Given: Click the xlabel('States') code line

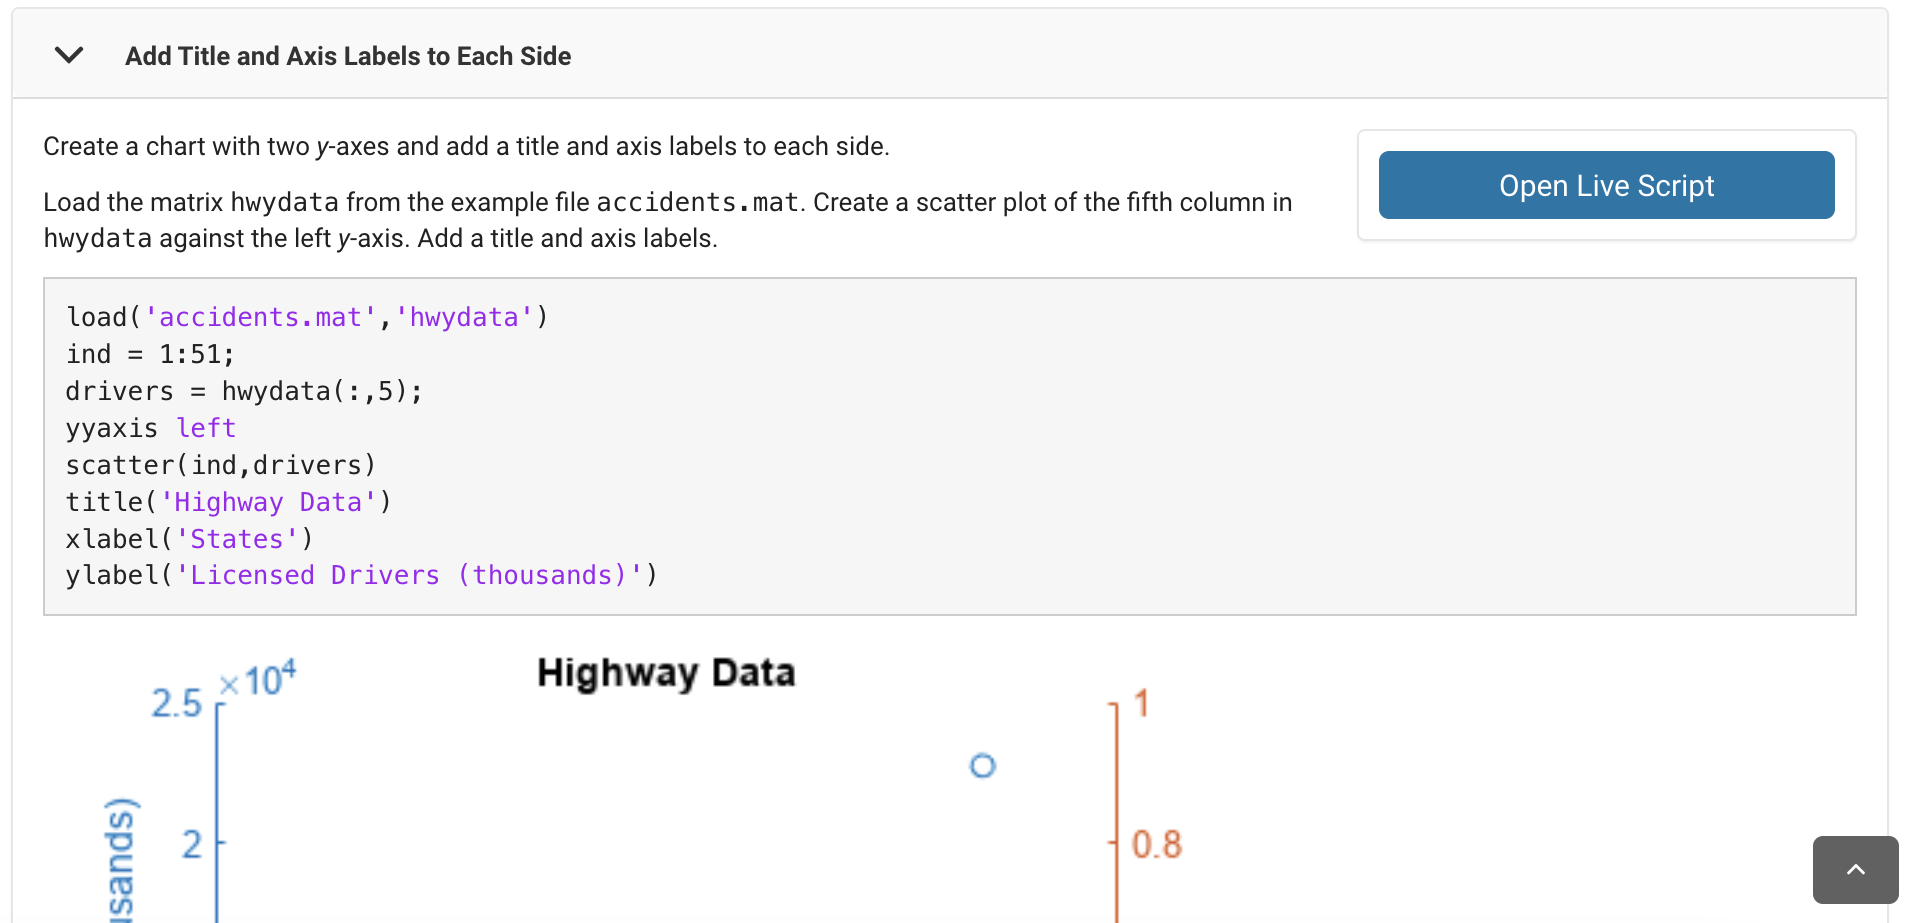Looking at the screenshot, I should 189,539.
